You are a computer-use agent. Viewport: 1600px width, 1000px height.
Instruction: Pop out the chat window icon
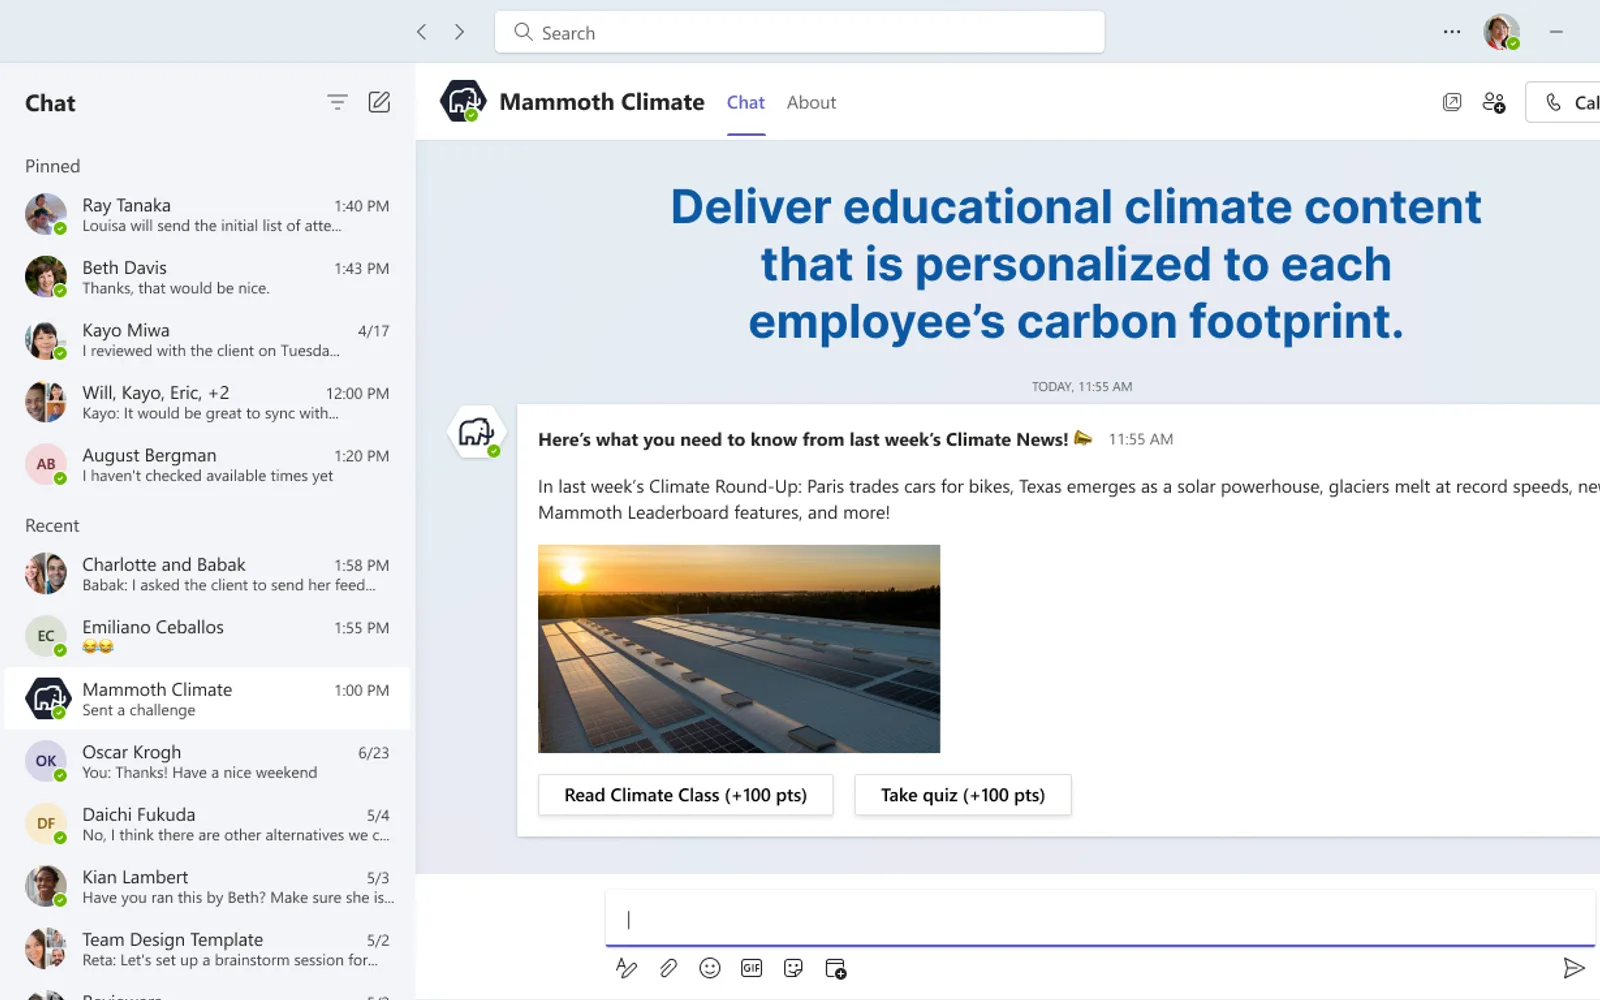[1452, 102]
